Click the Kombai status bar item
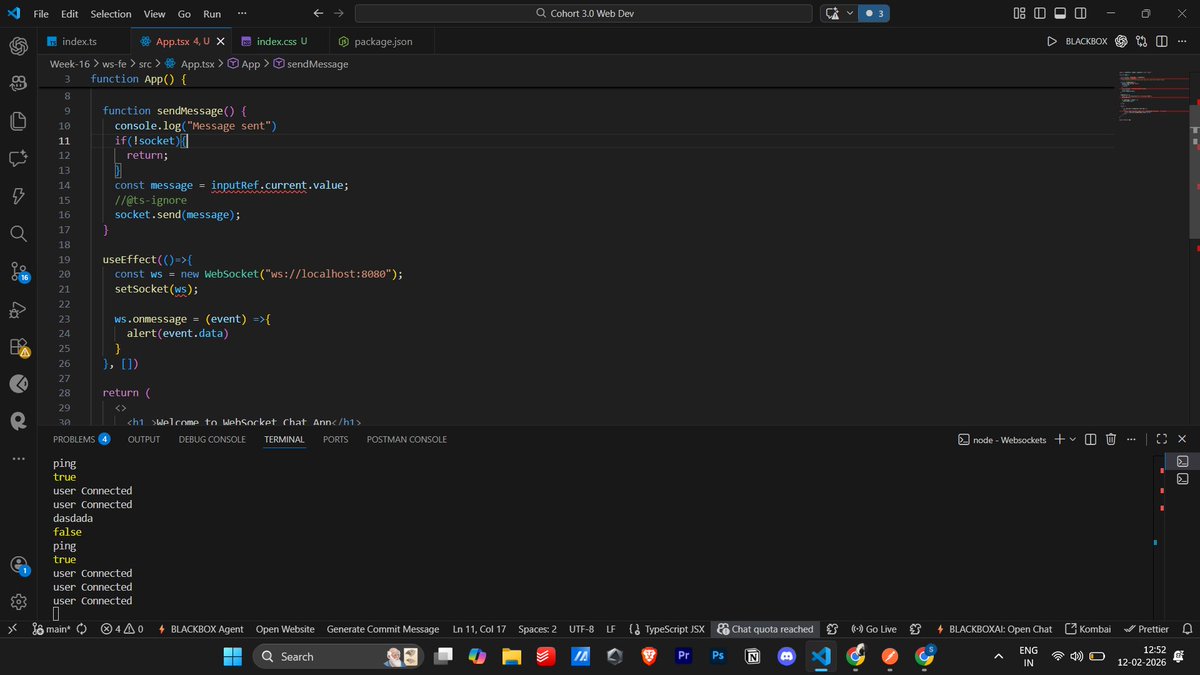Image resolution: width=1200 pixels, height=675 pixels. (1089, 629)
